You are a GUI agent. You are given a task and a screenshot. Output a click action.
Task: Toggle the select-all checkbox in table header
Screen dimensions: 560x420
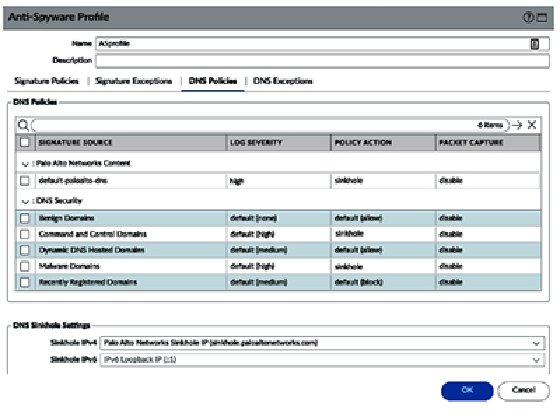[x=25, y=142]
